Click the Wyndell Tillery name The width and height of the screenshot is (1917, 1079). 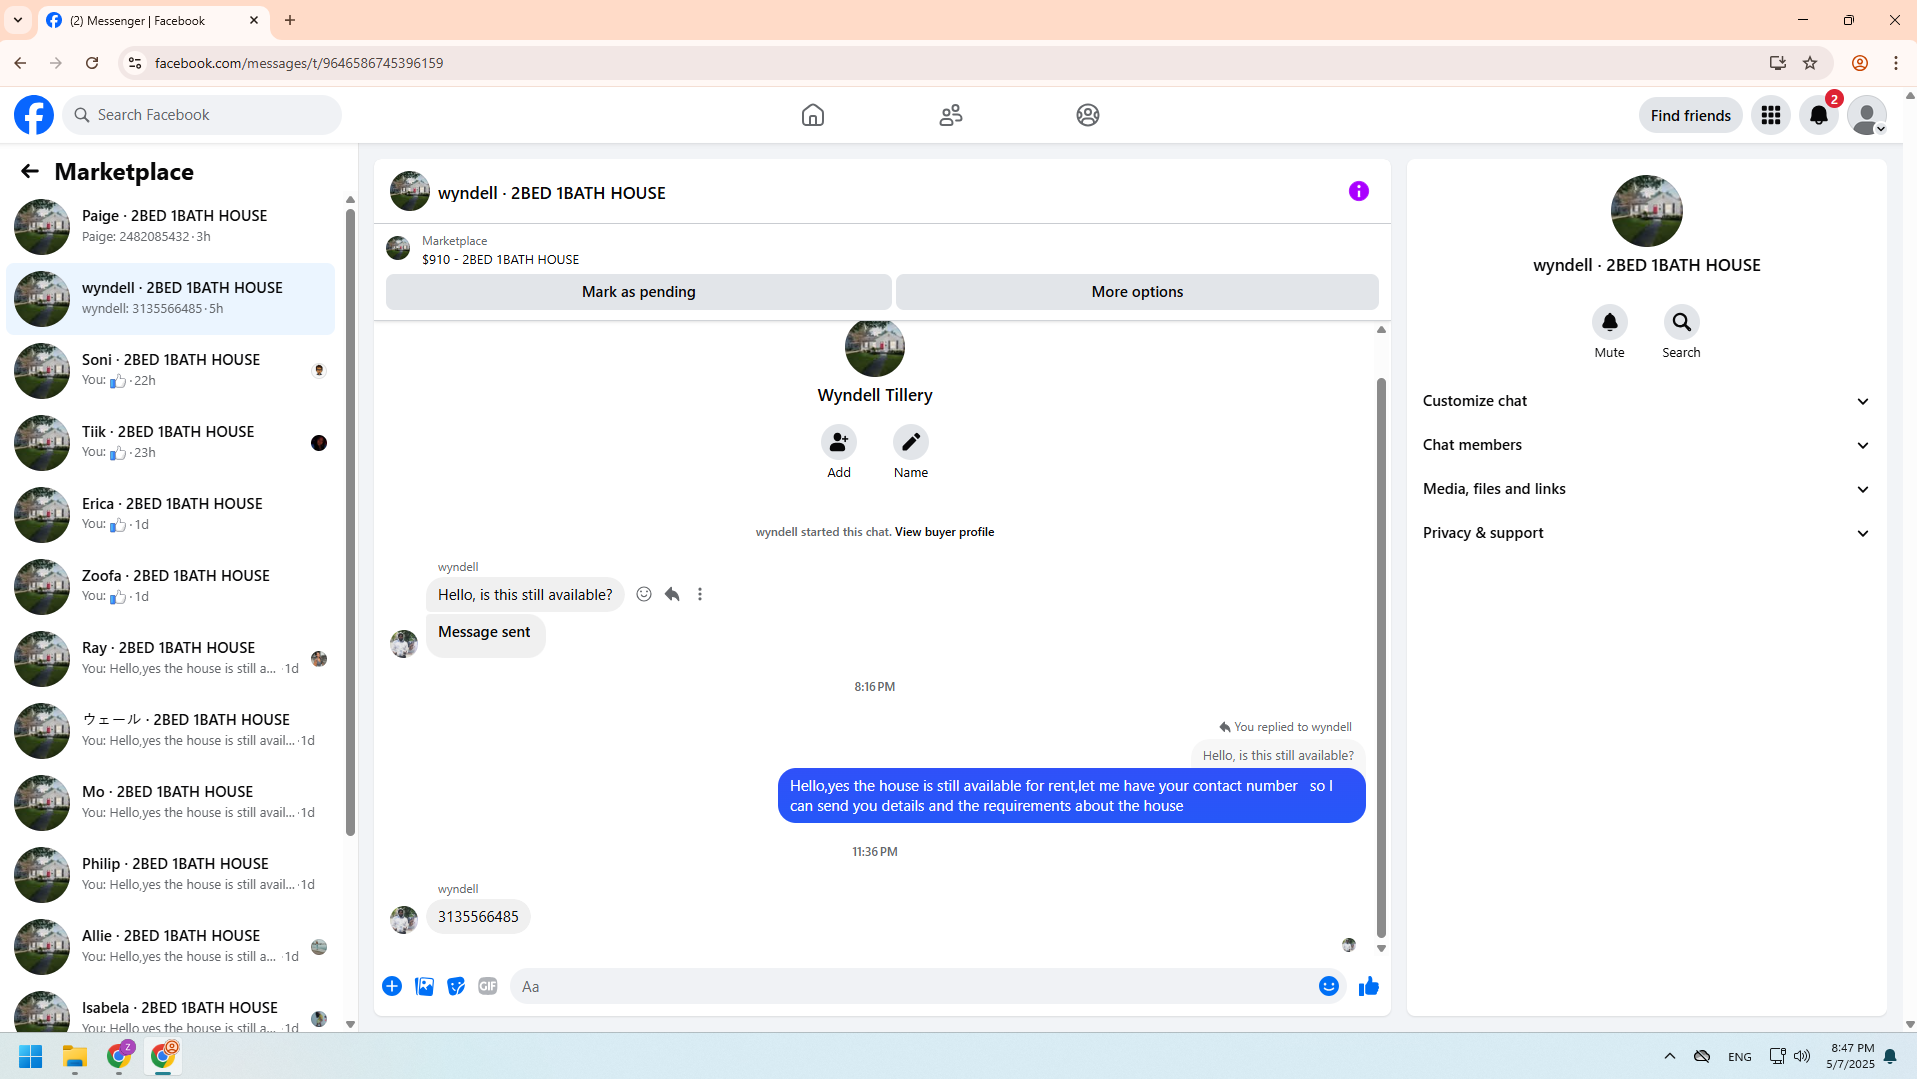[874, 395]
